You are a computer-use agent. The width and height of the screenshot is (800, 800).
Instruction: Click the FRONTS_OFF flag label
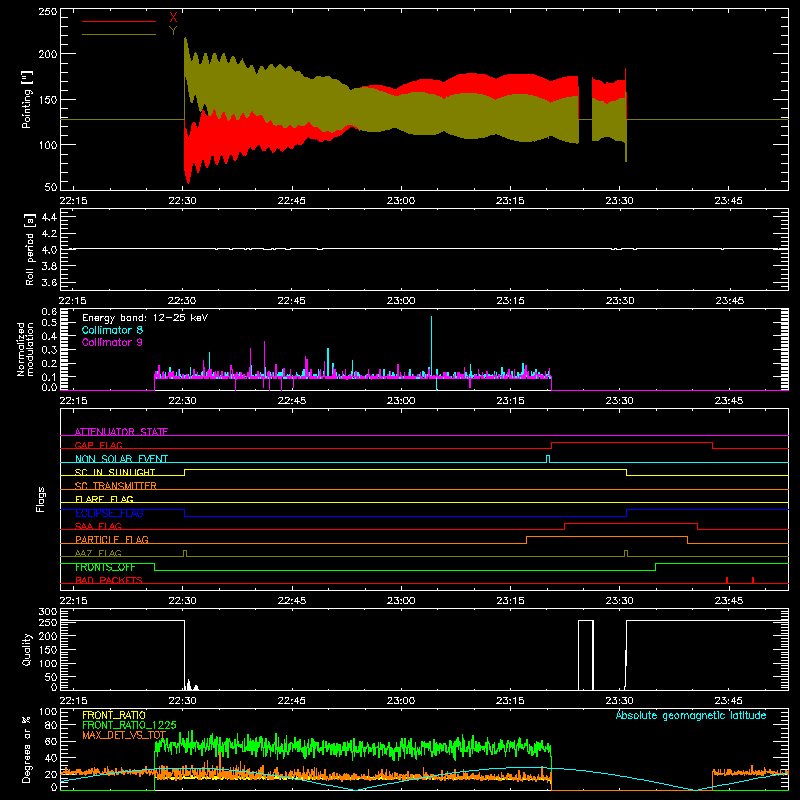(105, 567)
